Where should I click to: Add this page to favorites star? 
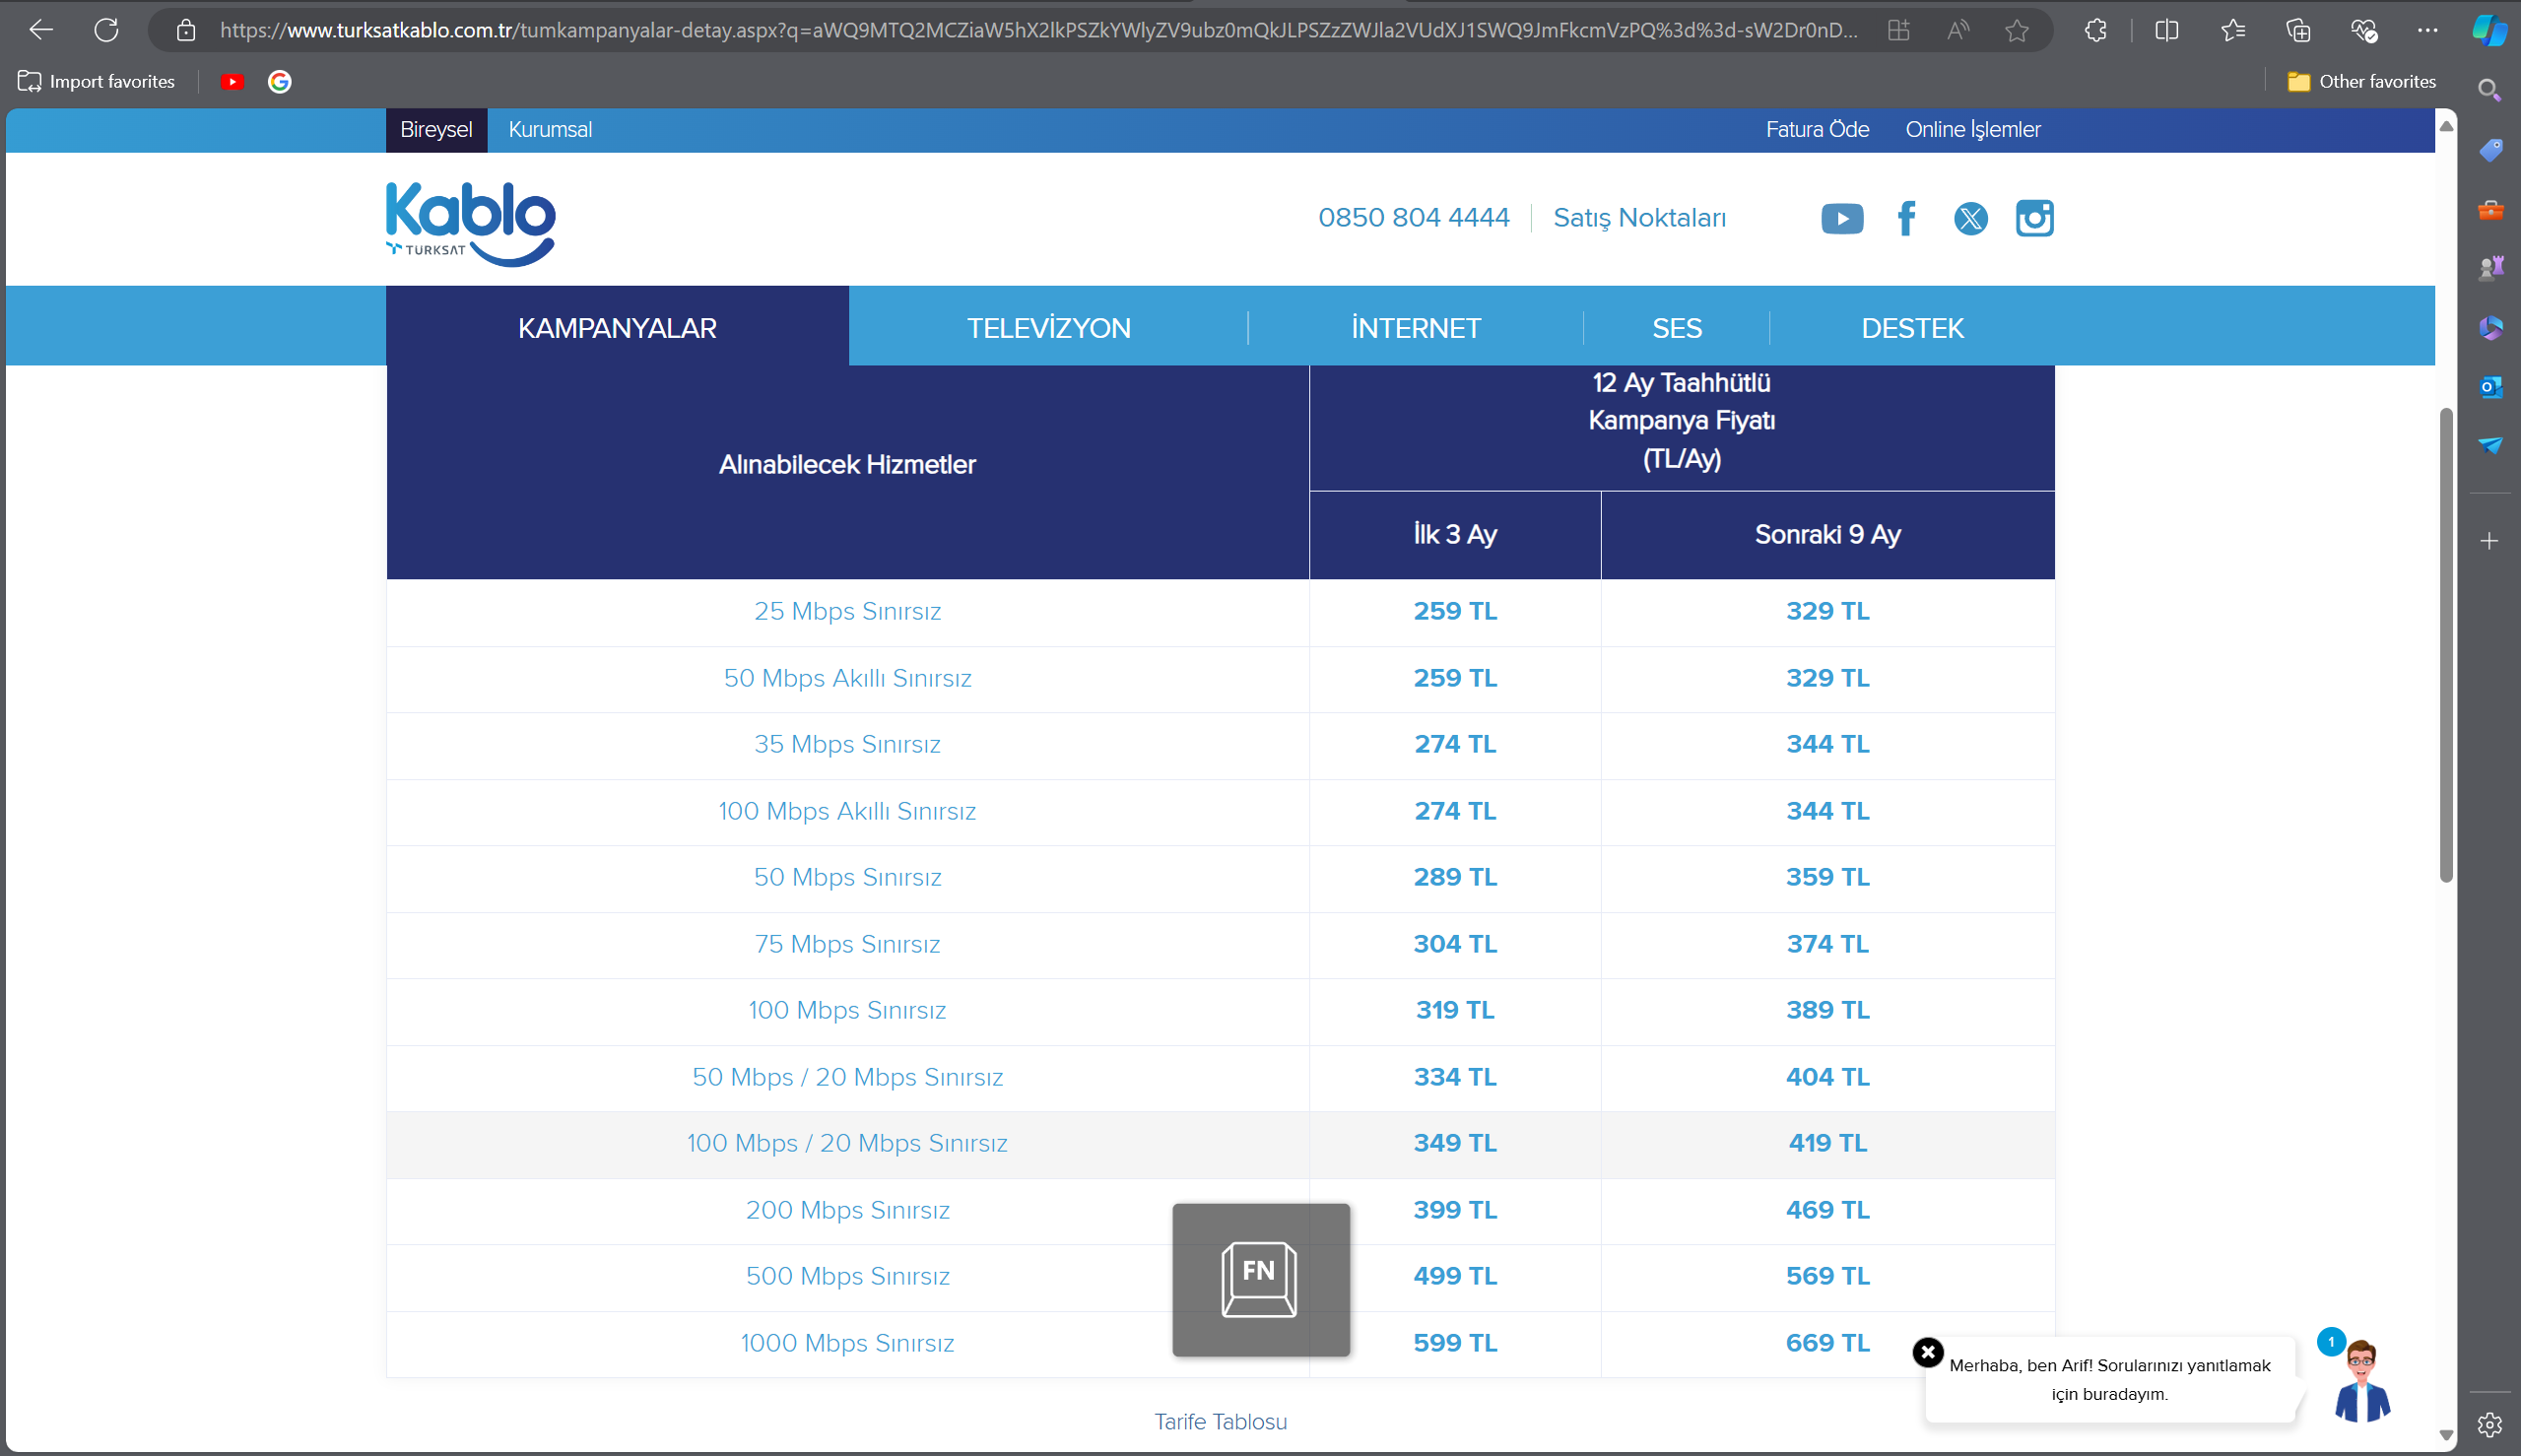tap(2016, 30)
